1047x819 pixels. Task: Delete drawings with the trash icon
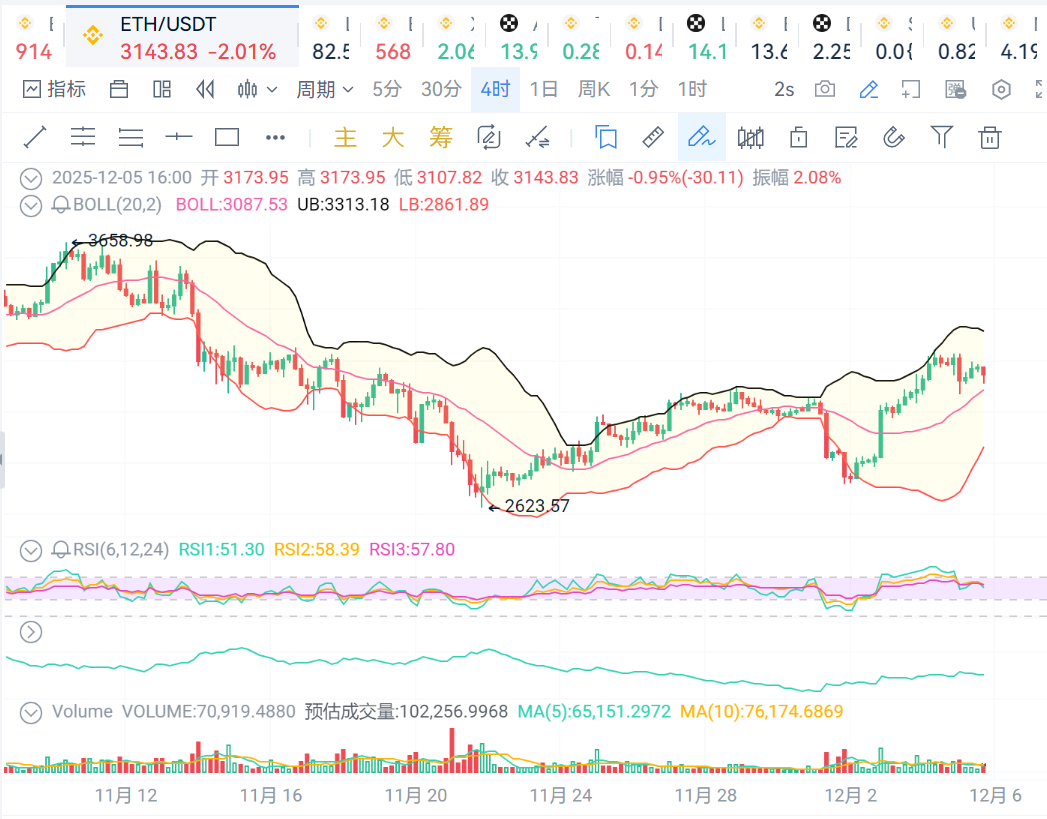click(x=990, y=137)
